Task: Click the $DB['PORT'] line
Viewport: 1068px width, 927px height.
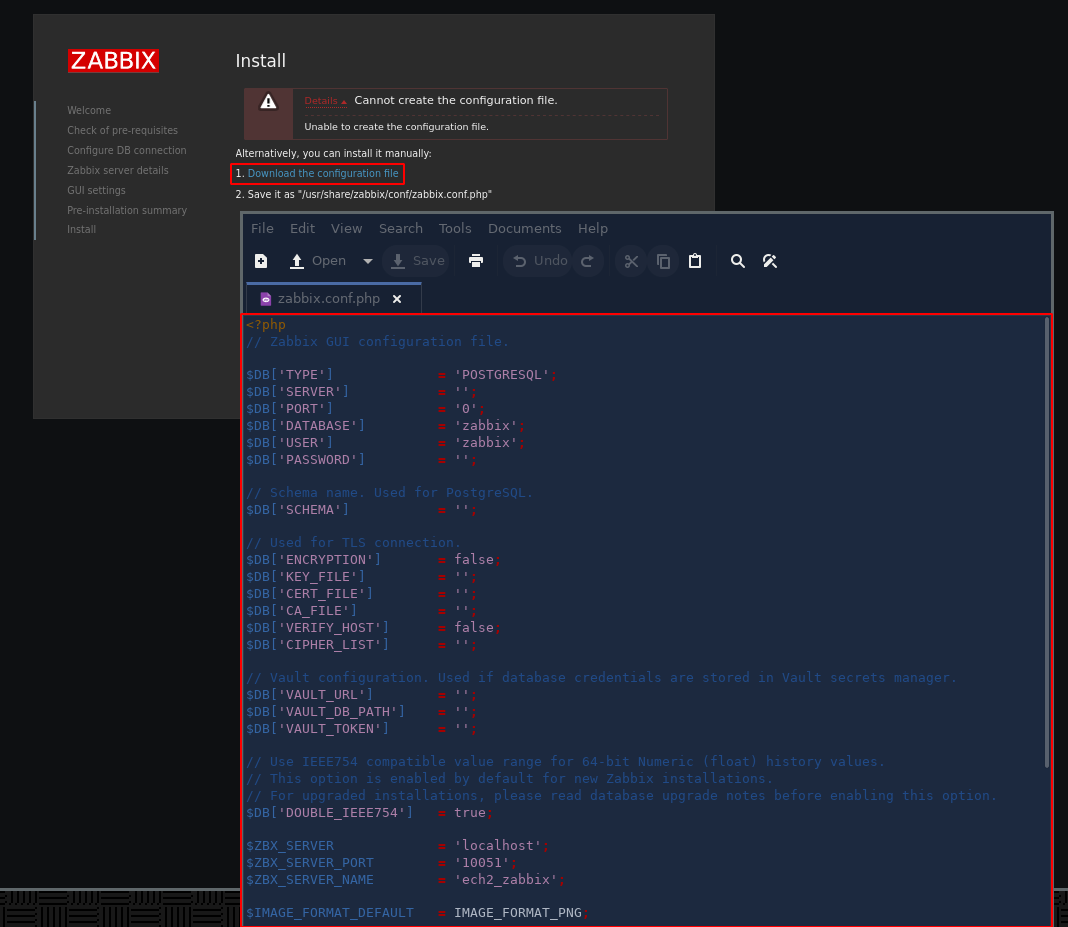Action: (366, 409)
